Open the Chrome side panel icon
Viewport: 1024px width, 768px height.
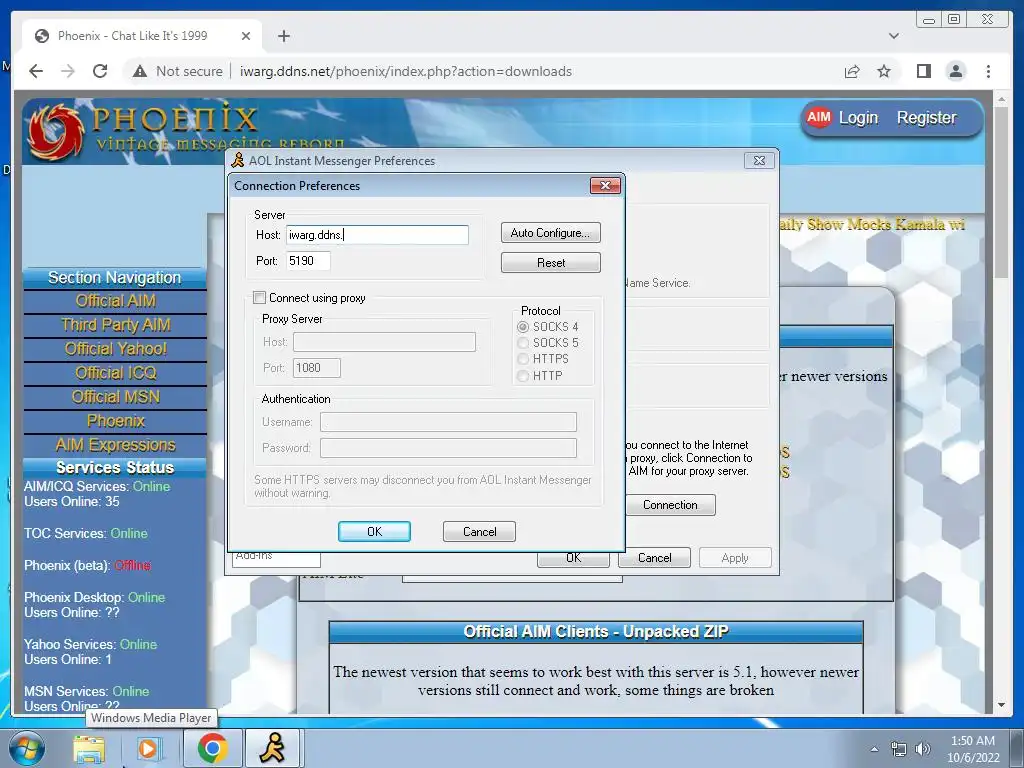point(923,71)
